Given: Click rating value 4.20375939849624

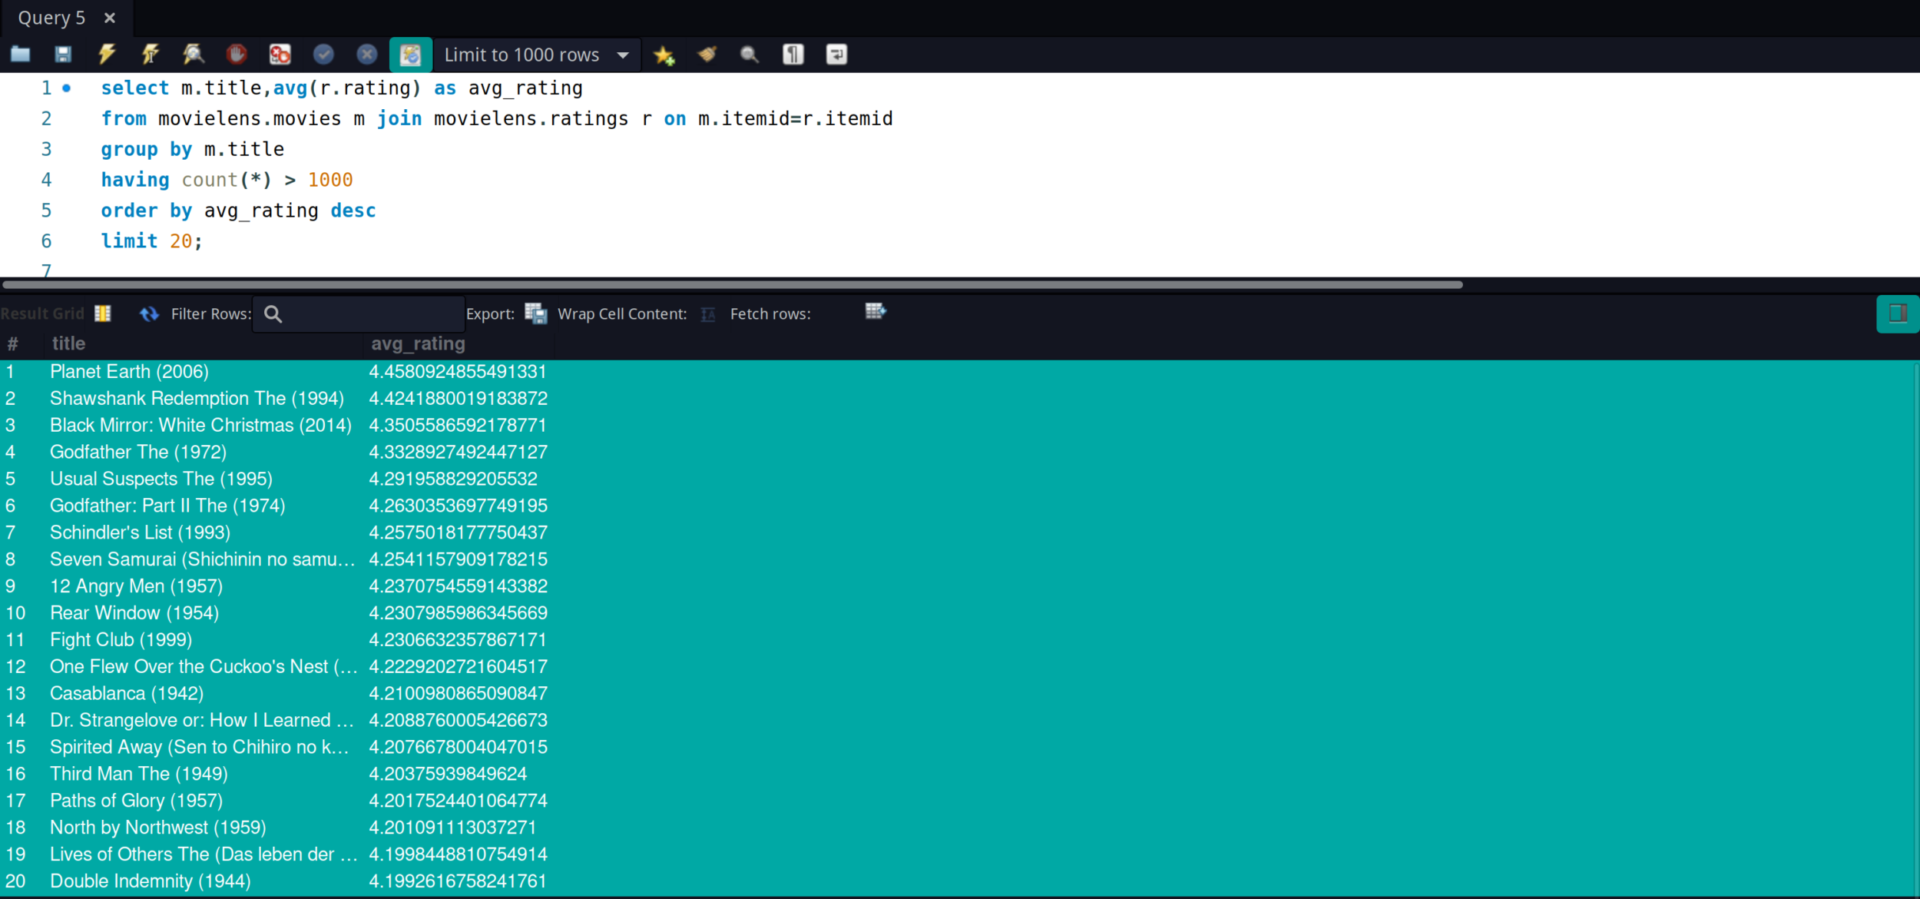Looking at the screenshot, I should [x=448, y=774].
